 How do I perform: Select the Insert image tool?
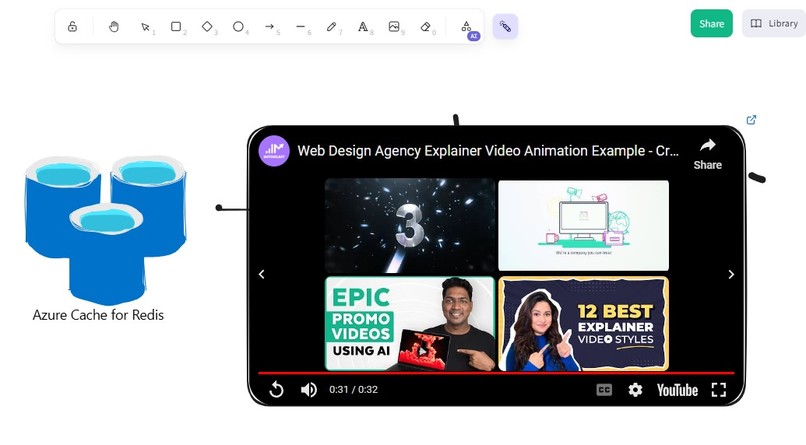(394, 26)
